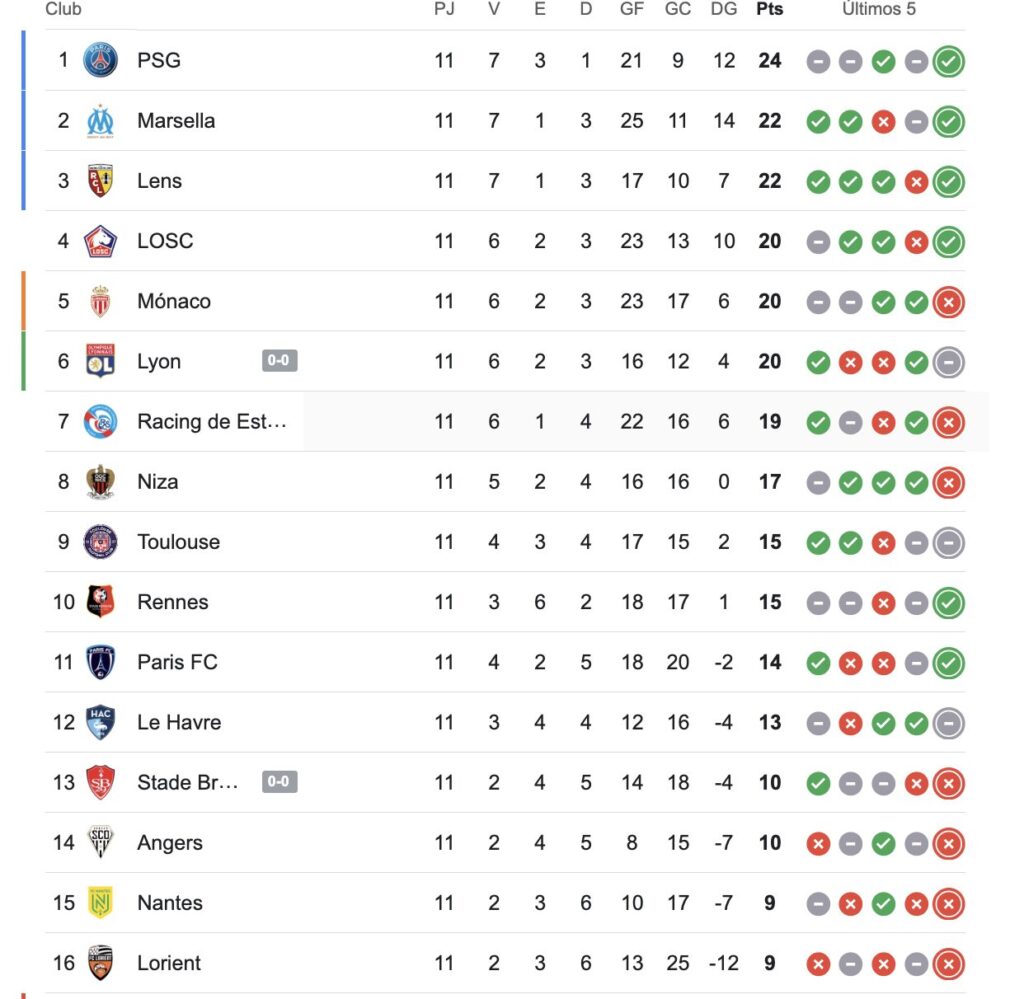Click the Pts column header
1024x999 pixels.
(769, 9)
